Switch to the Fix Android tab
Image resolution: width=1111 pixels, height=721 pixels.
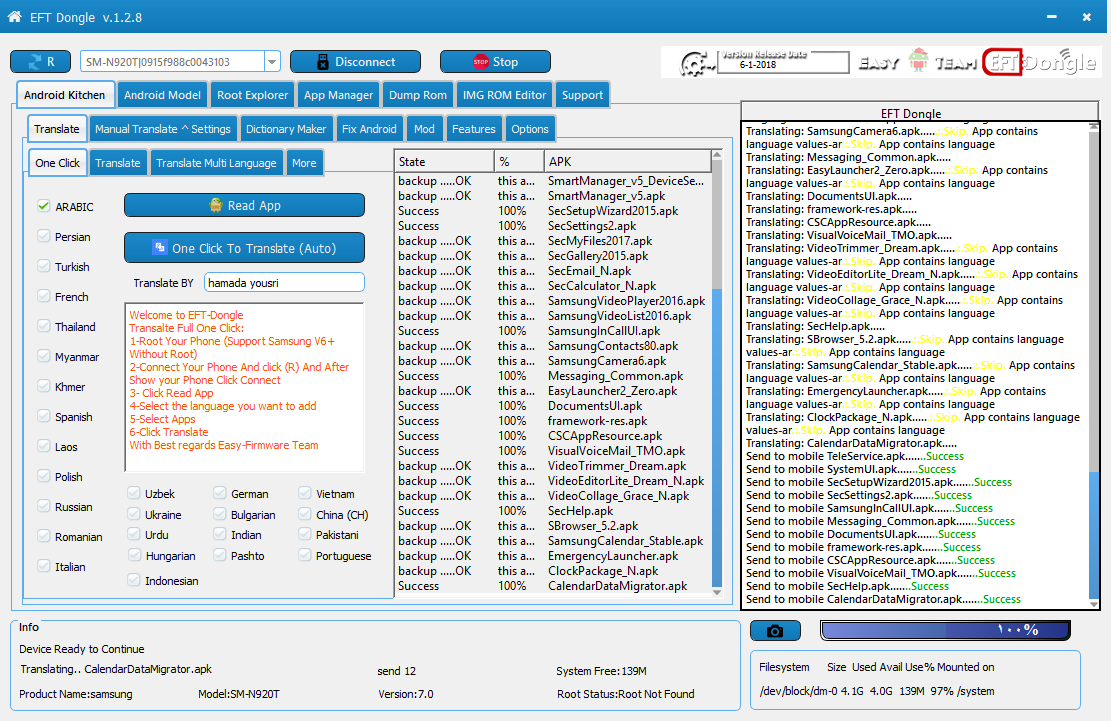[x=369, y=129]
